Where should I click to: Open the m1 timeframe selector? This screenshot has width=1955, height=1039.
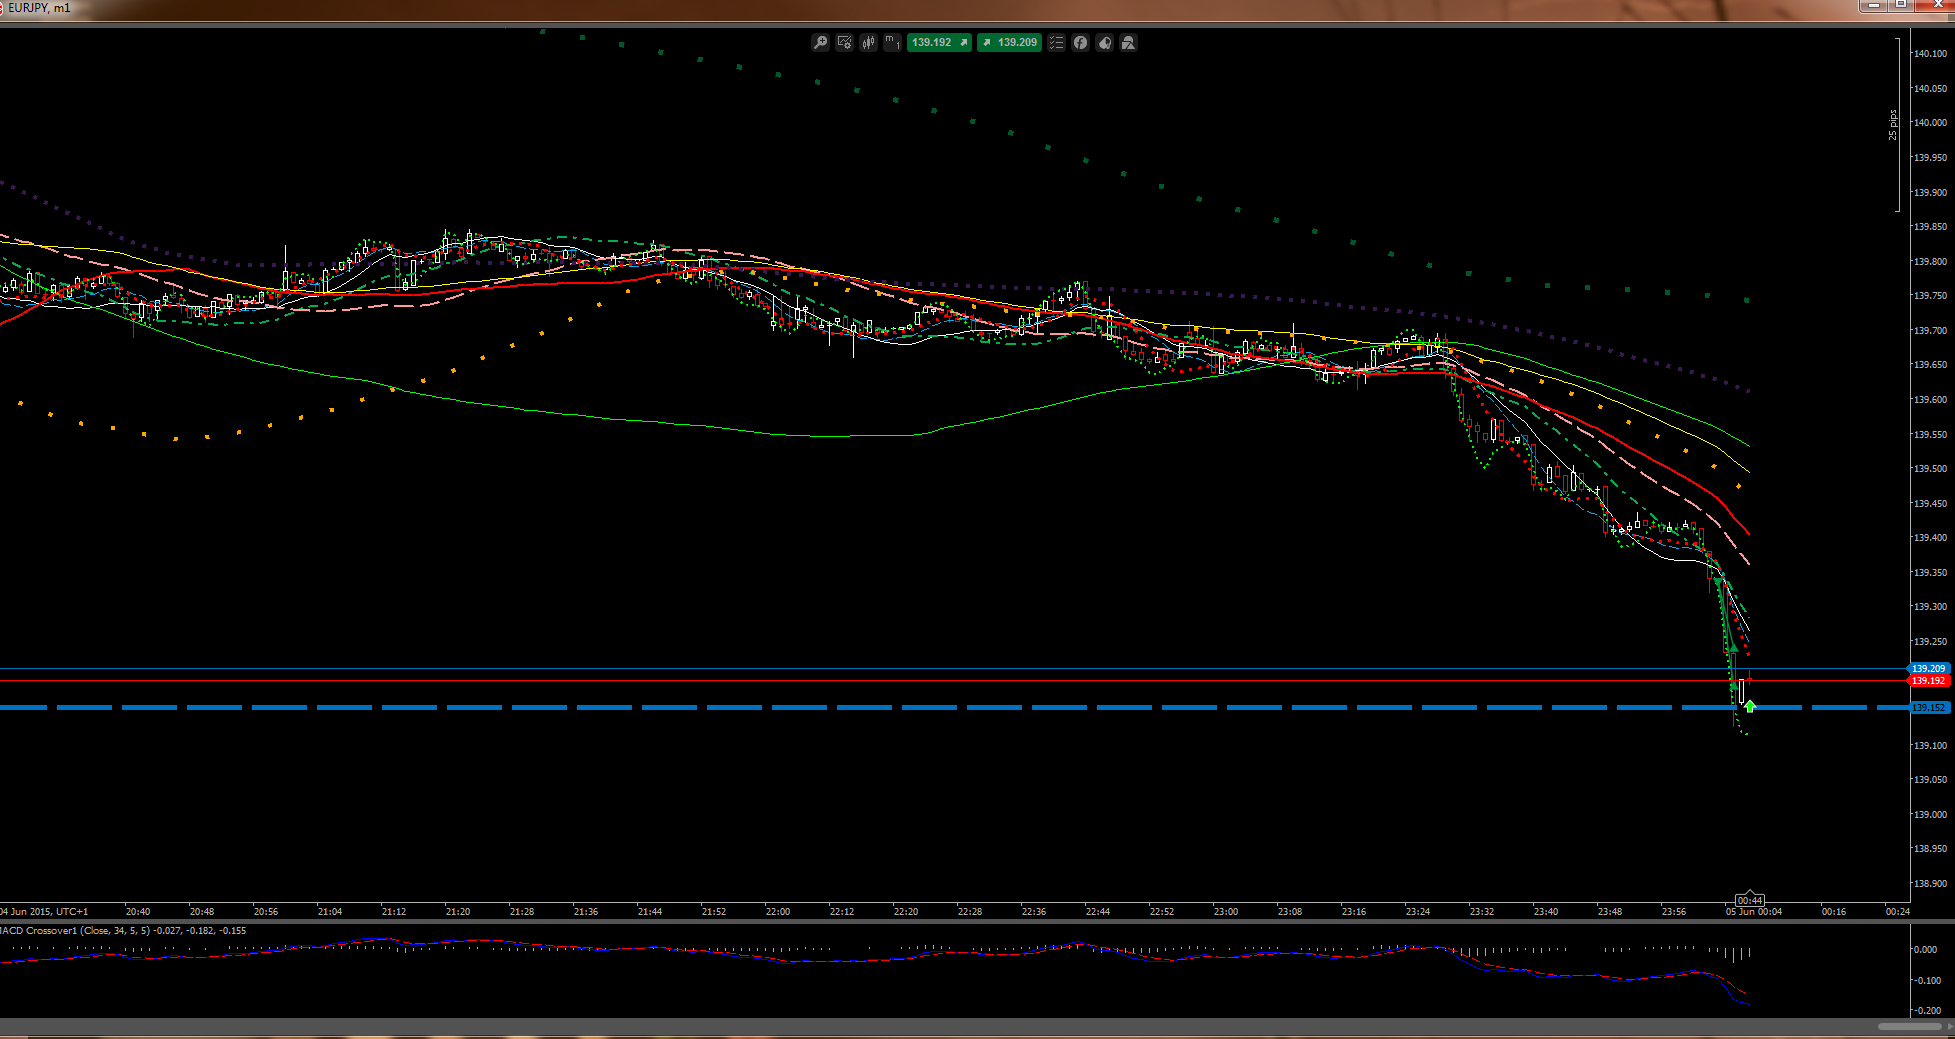(x=893, y=43)
